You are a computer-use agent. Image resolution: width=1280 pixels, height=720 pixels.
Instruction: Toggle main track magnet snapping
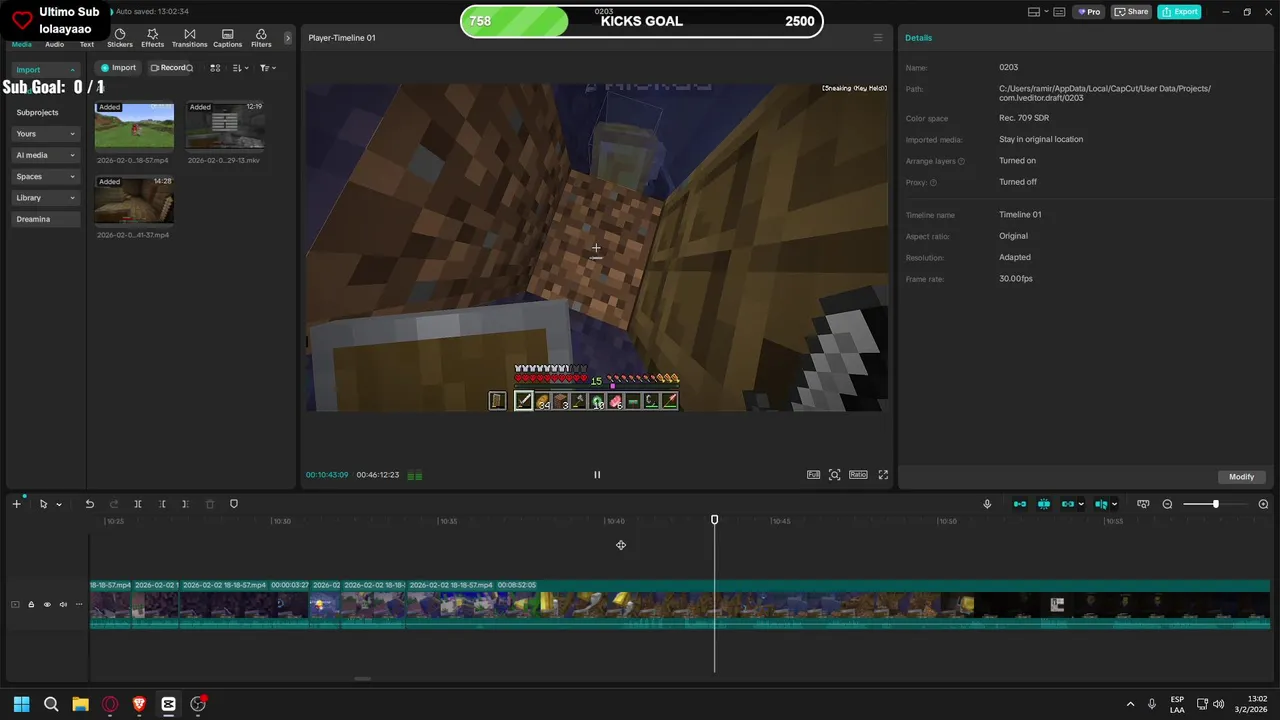1020,504
